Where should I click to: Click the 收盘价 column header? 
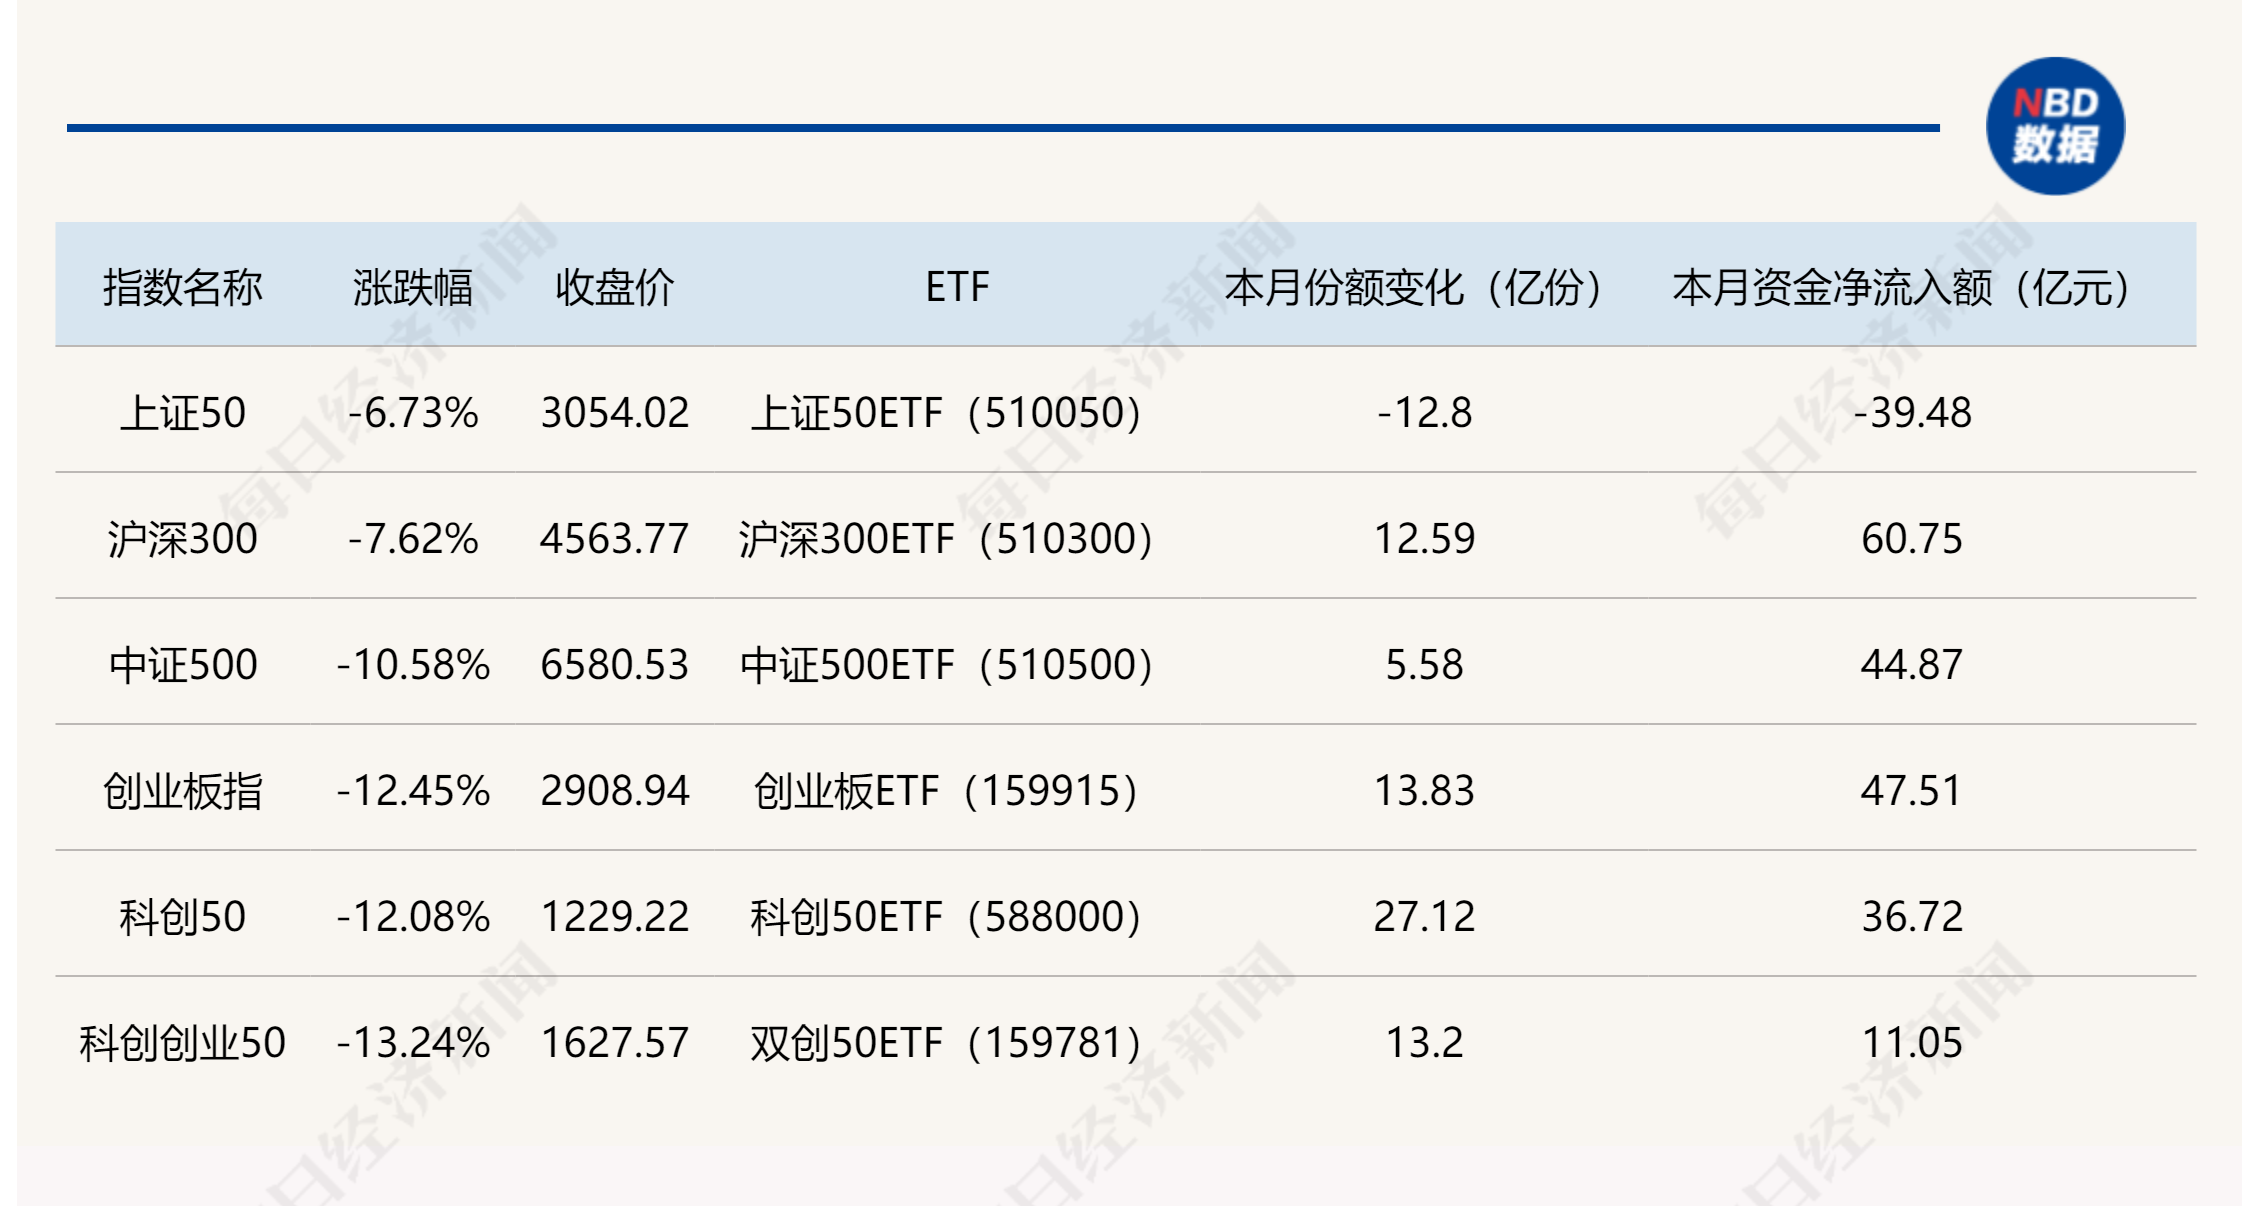[x=614, y=287]
